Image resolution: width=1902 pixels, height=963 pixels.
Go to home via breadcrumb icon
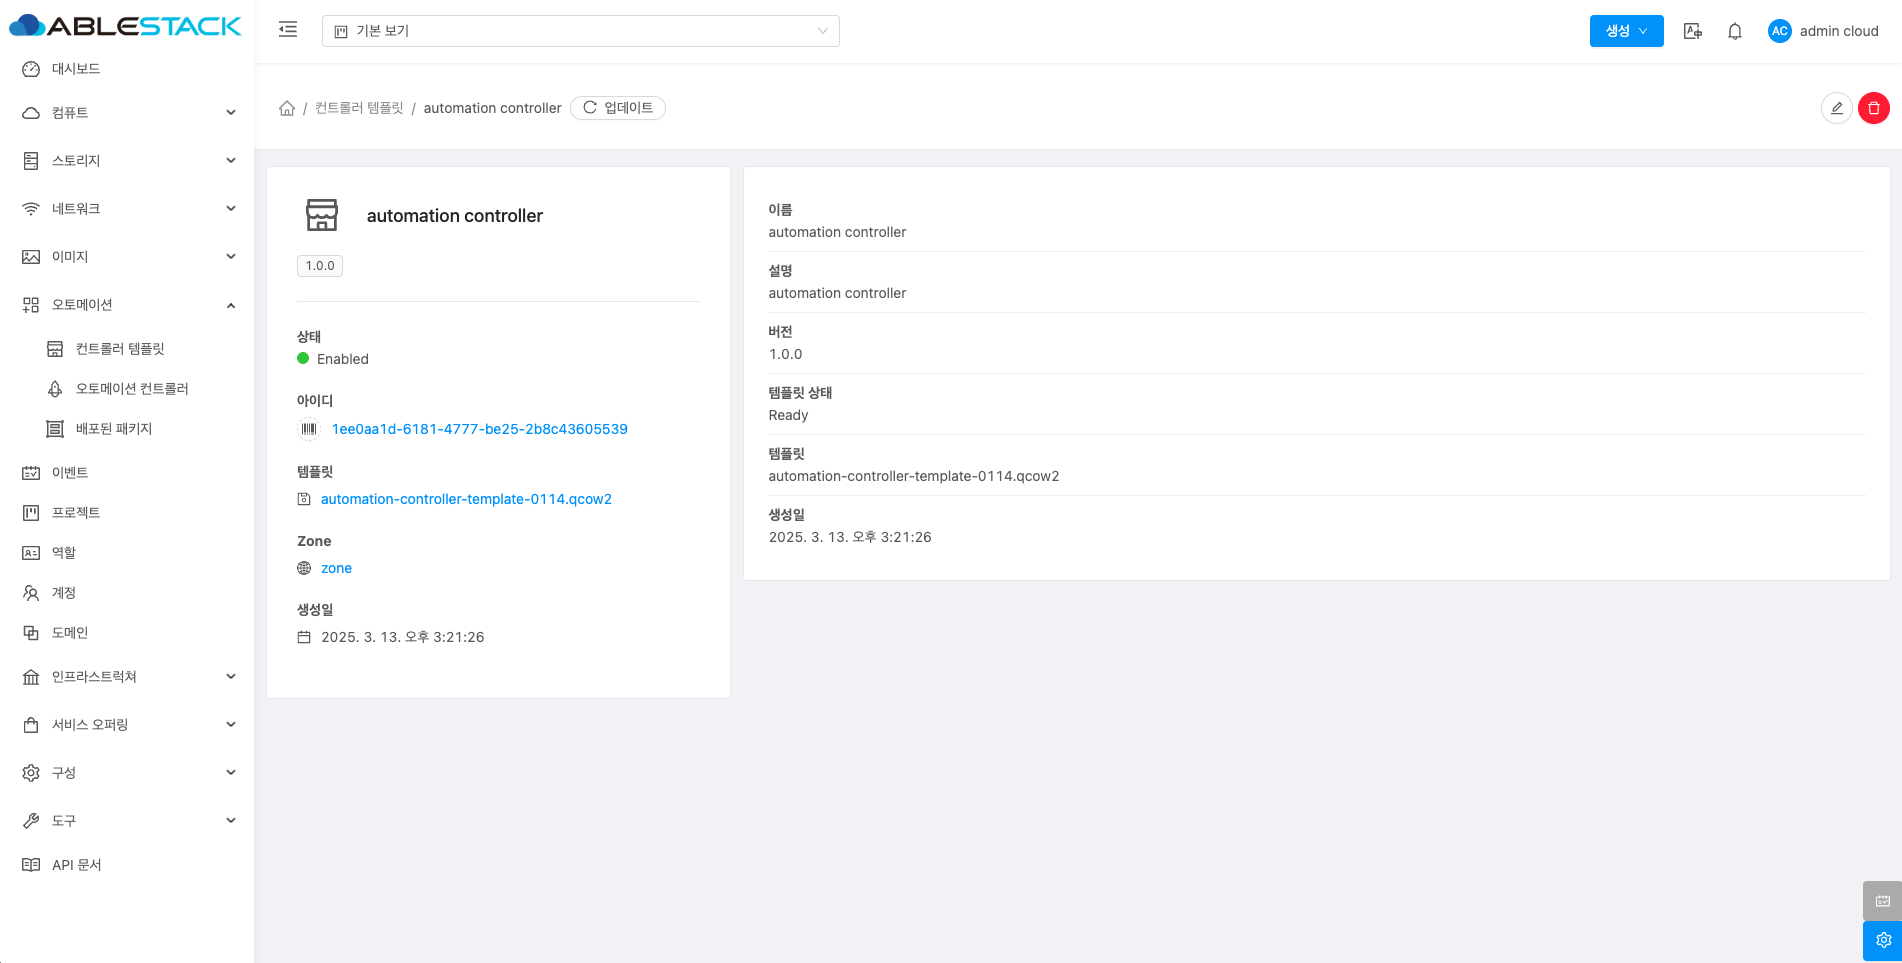point(287,108)
